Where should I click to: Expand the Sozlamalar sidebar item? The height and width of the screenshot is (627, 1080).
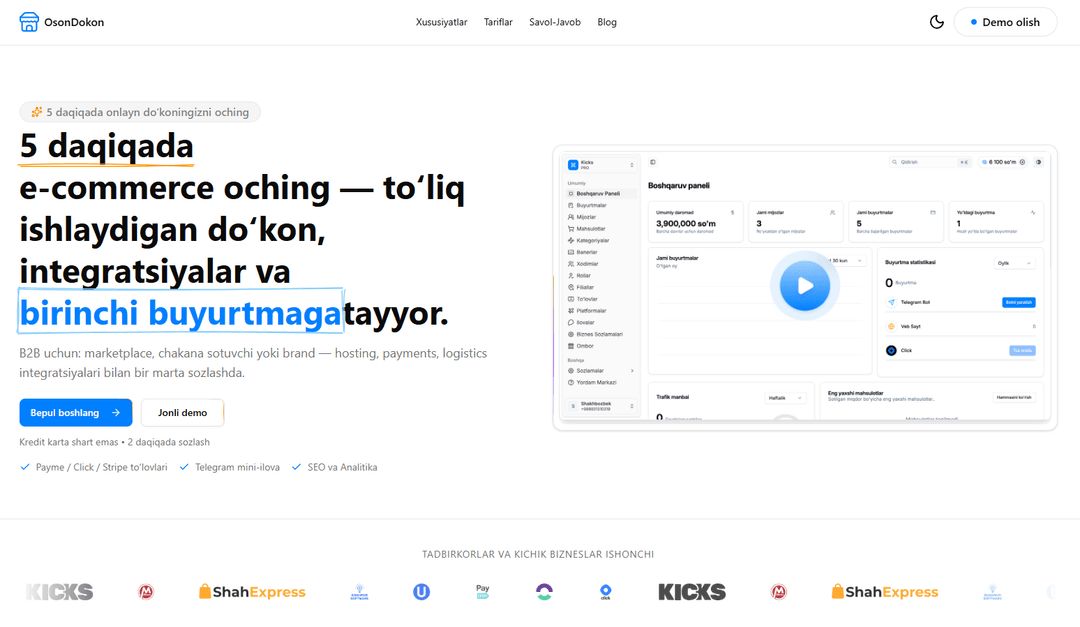[x=601, y=371]
